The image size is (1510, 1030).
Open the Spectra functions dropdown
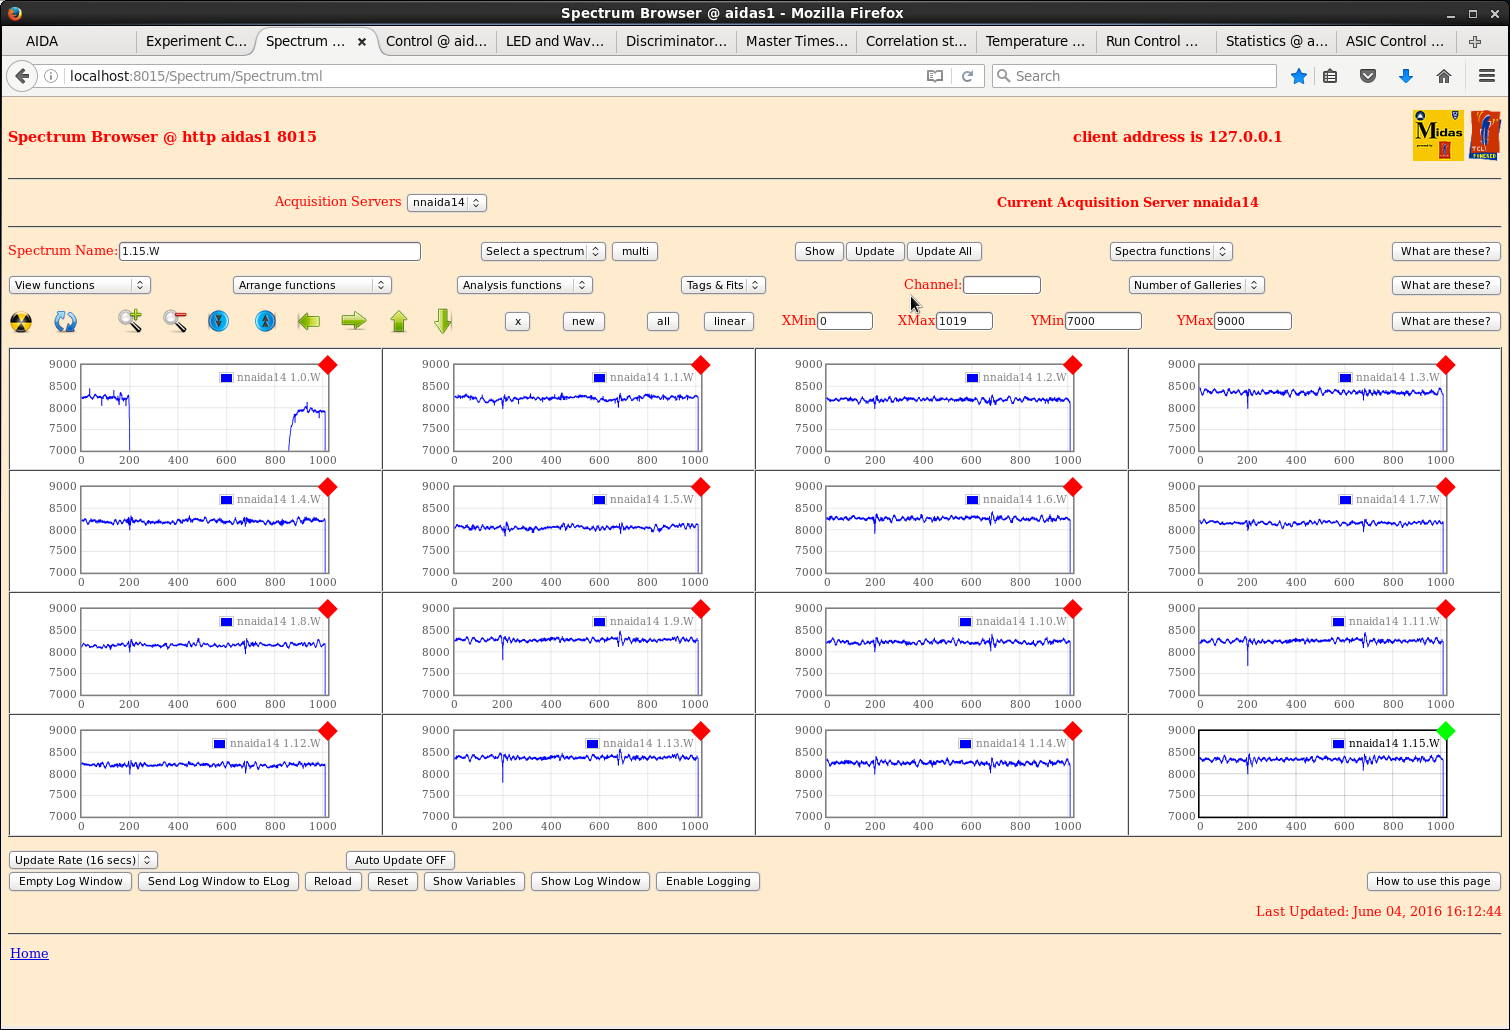pyautogui.click(x=1171, y=251)
